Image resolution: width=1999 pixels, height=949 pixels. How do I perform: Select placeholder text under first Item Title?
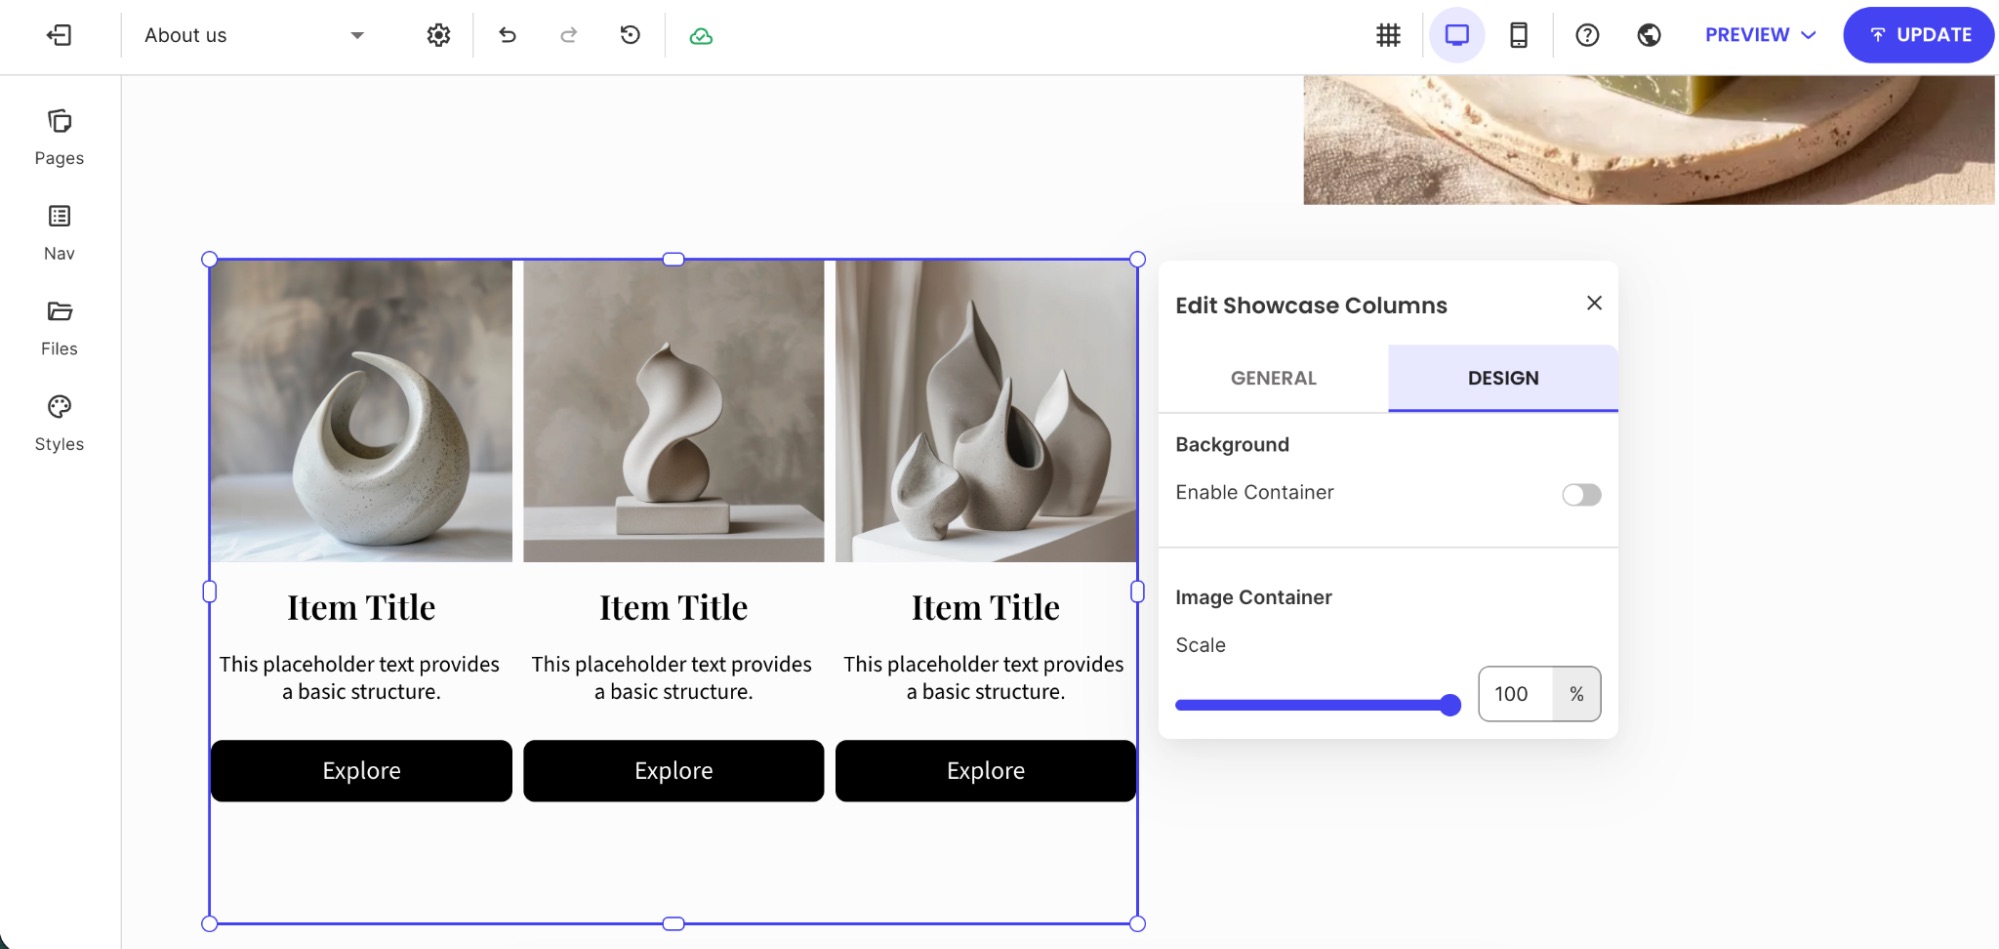tap(360, 678)
